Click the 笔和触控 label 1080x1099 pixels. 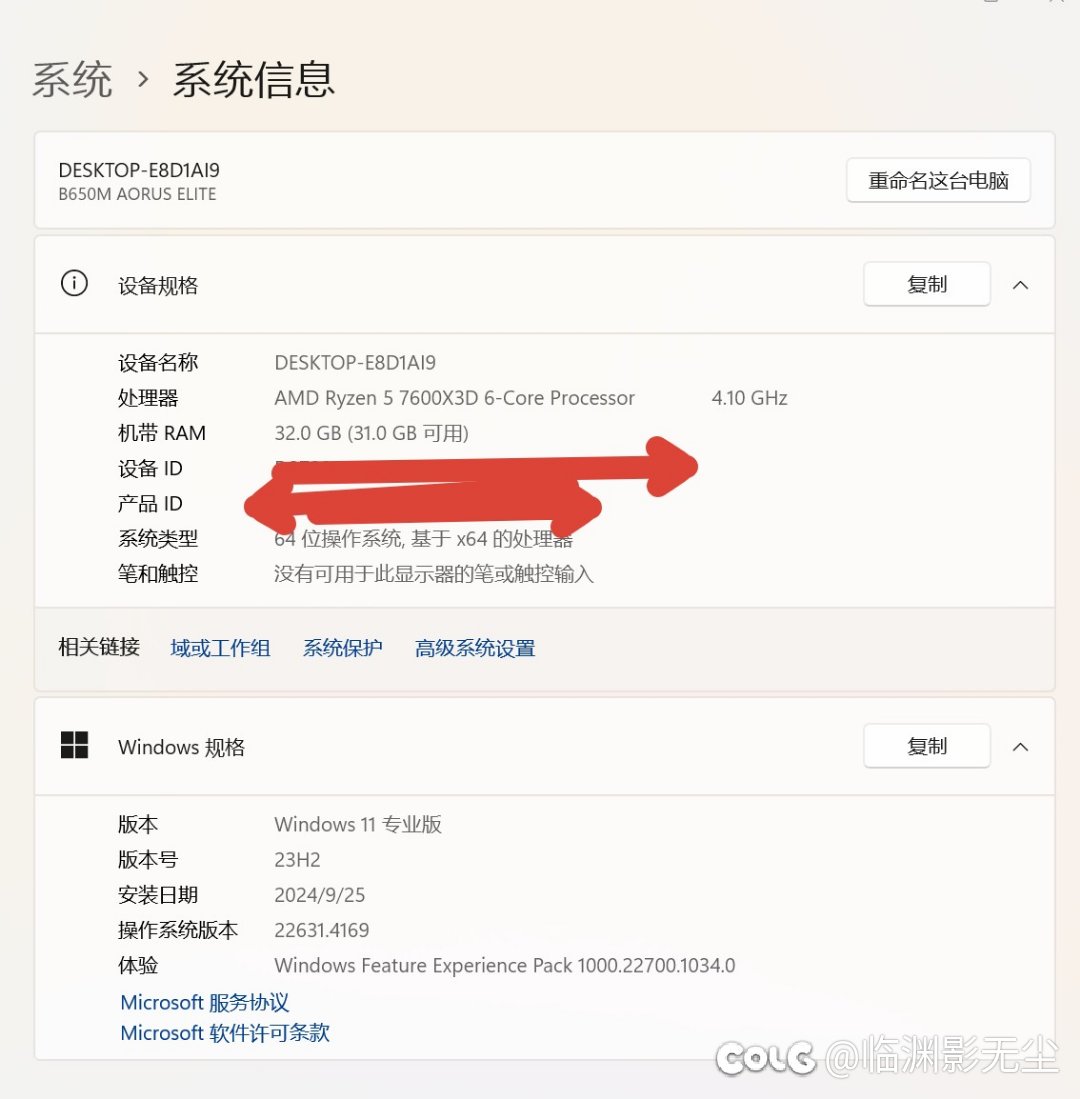click(x=158, y=574)
